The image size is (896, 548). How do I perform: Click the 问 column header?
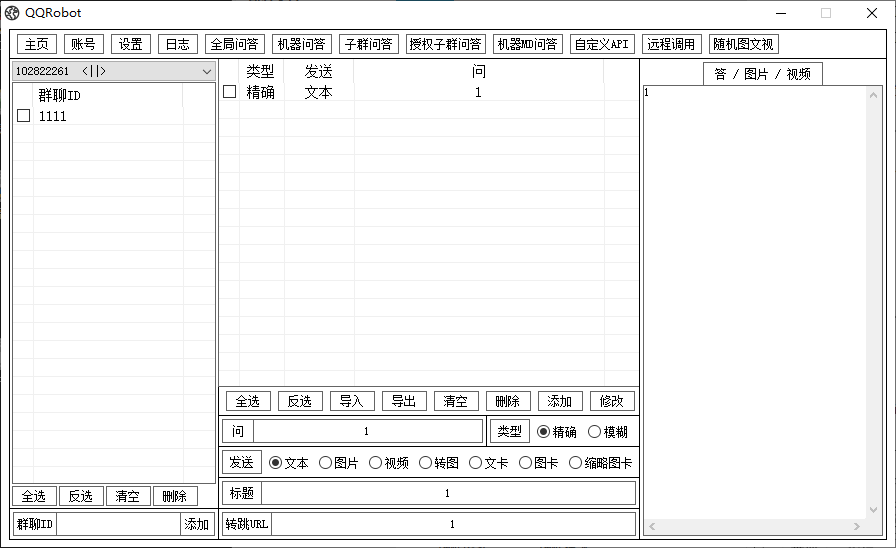point(478,72)
